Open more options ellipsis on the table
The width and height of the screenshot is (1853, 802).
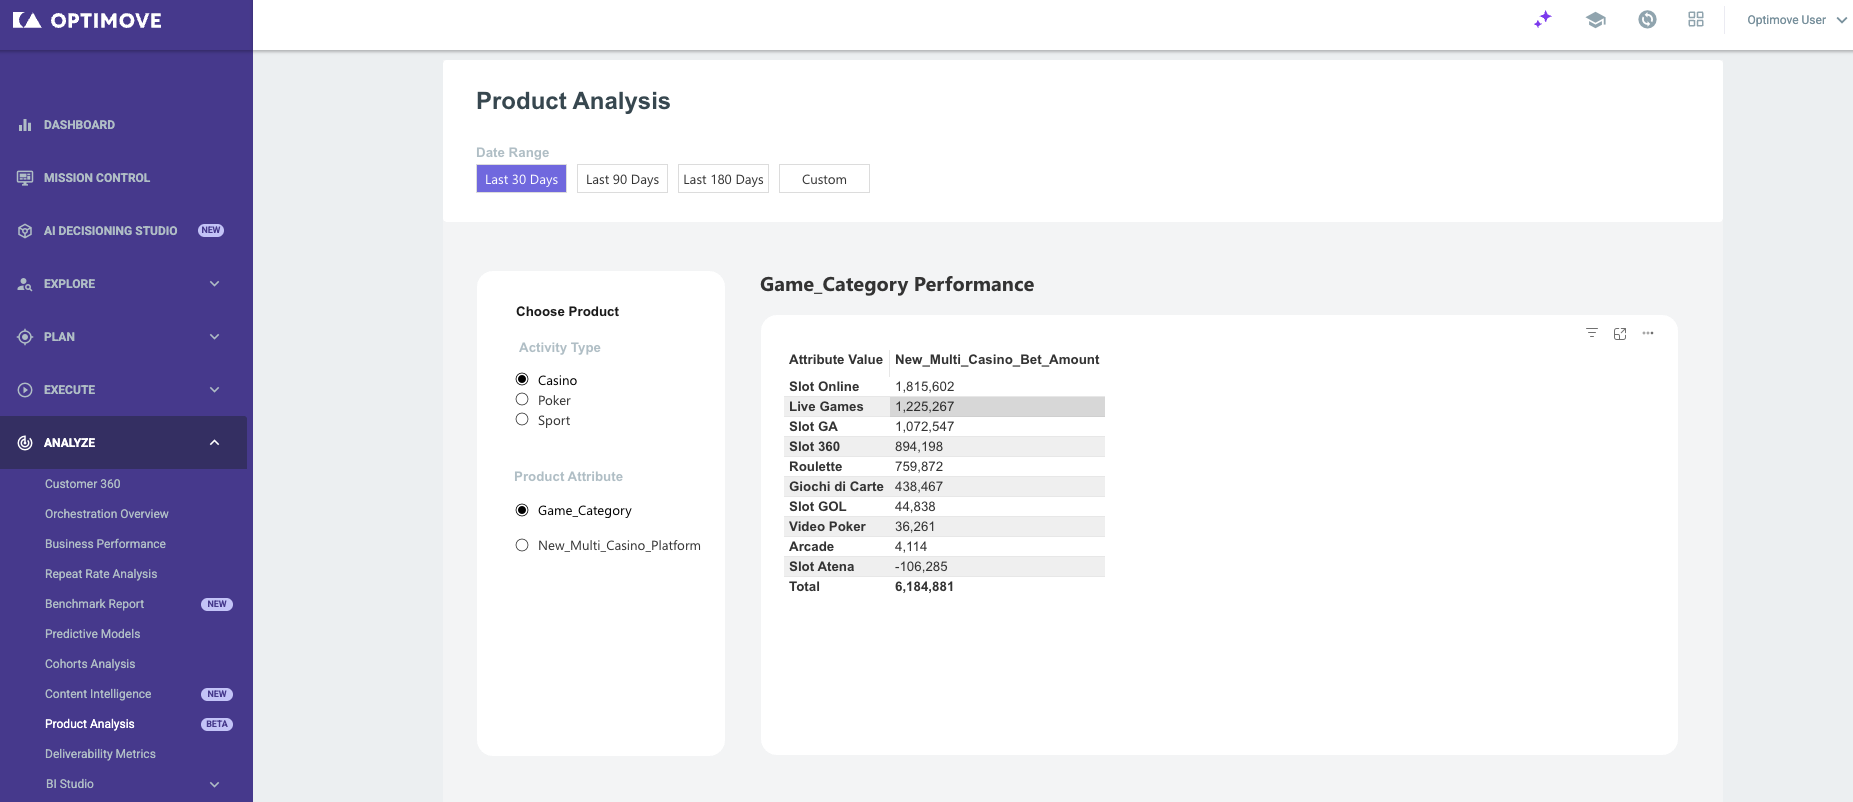point(1648,333)
